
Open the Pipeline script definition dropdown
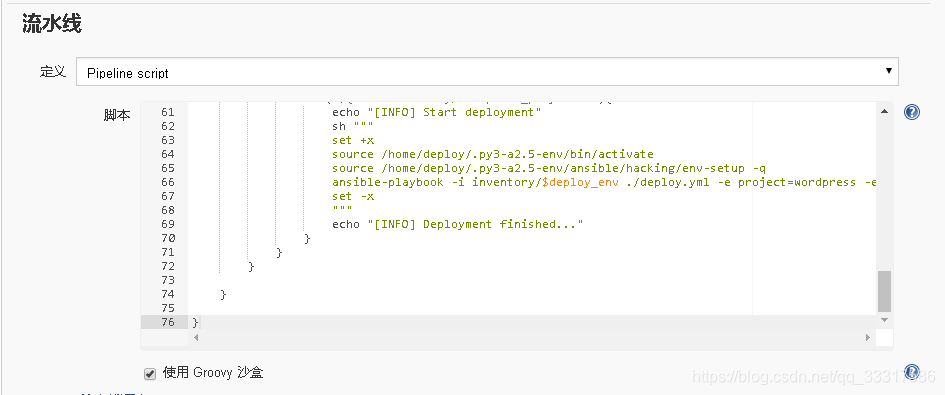pos(487,72)
